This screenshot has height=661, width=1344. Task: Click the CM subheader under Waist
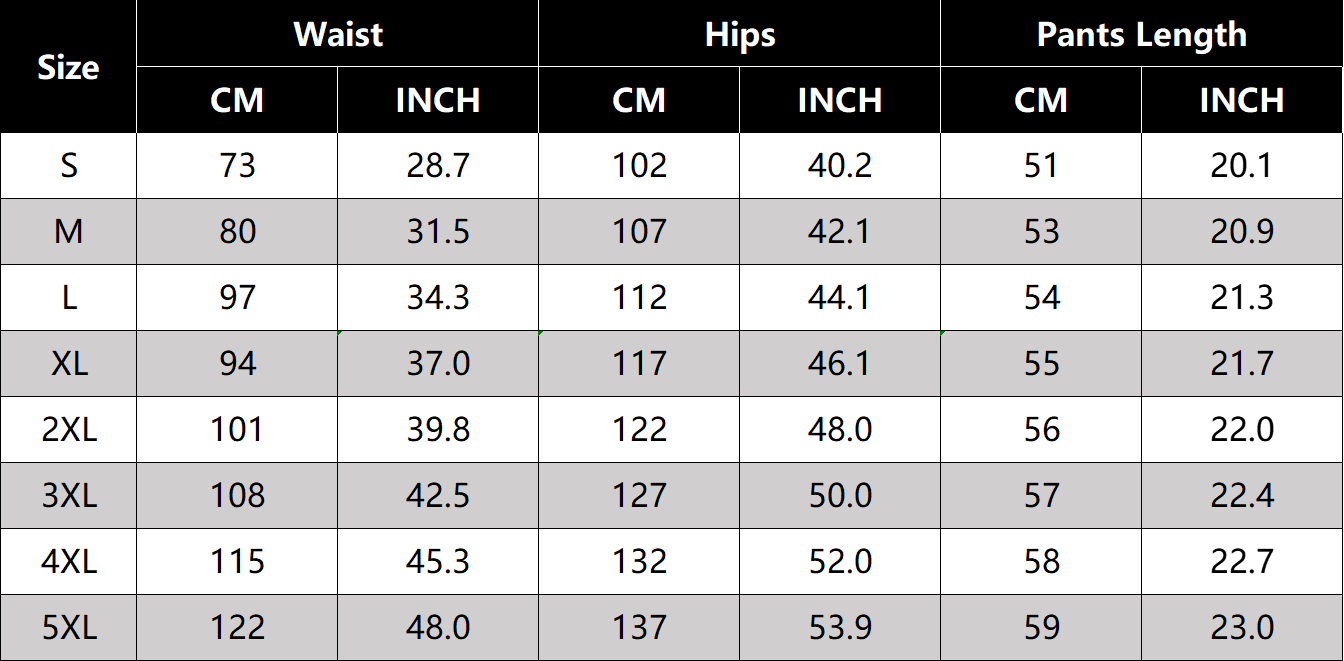[x=237, y=100]
